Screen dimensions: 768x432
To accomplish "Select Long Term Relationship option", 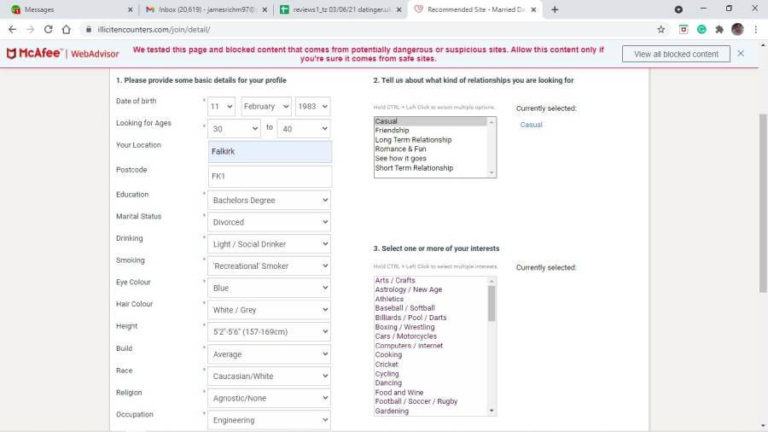I will [x=413, y=140].
